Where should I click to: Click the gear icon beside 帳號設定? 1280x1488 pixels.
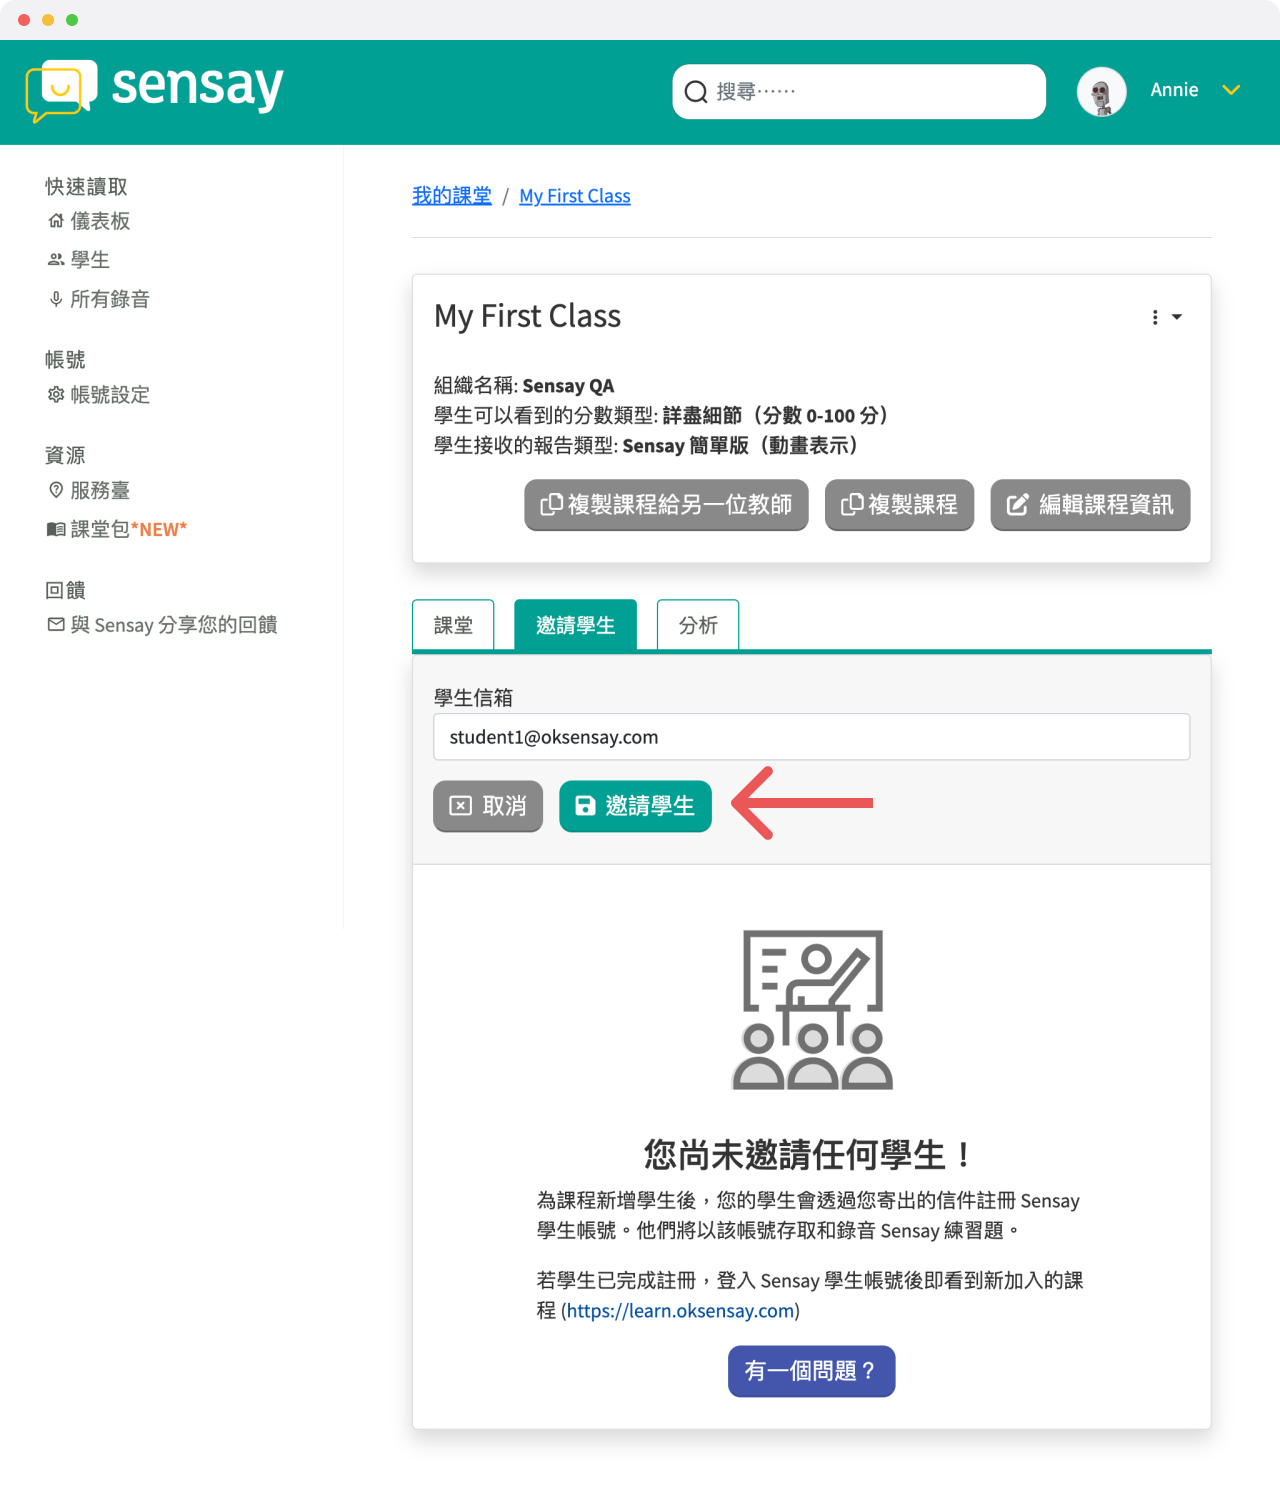[x=56, y=395]
